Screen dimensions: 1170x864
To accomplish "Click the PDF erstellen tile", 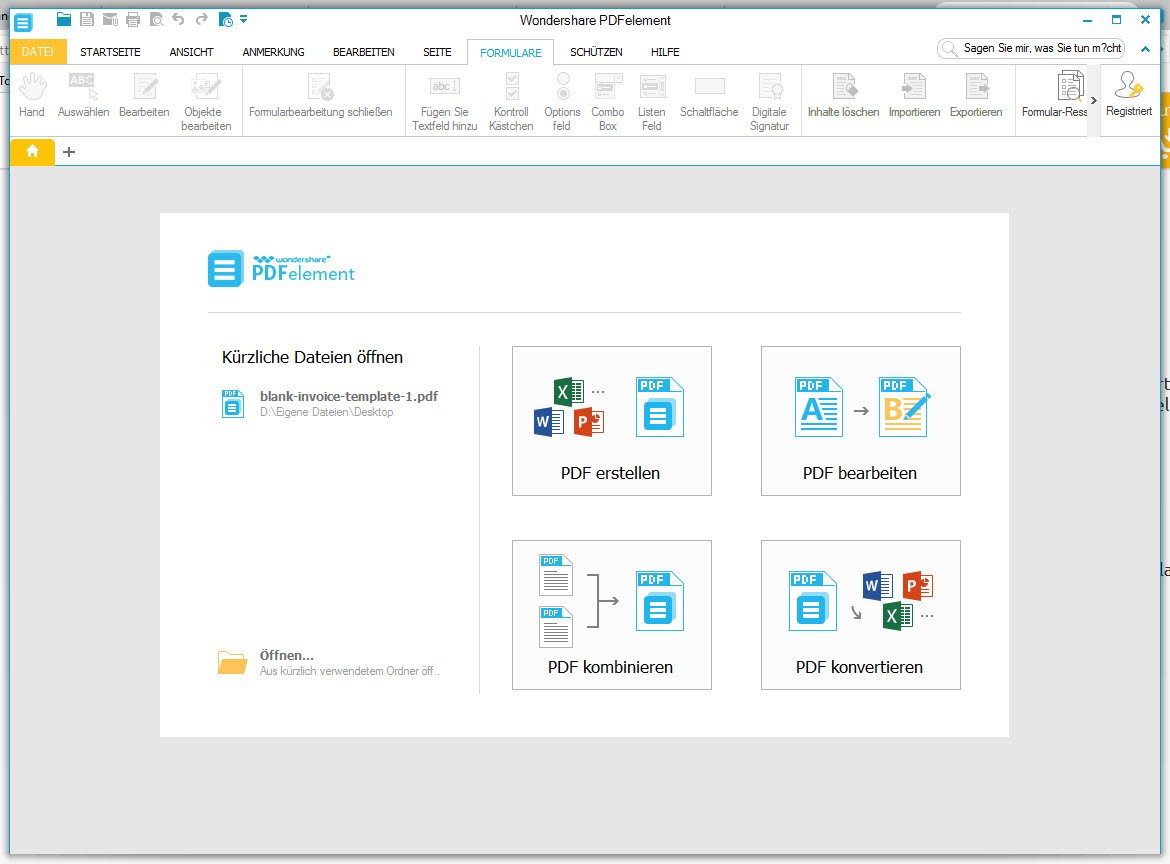I will (x=611, y=420).
